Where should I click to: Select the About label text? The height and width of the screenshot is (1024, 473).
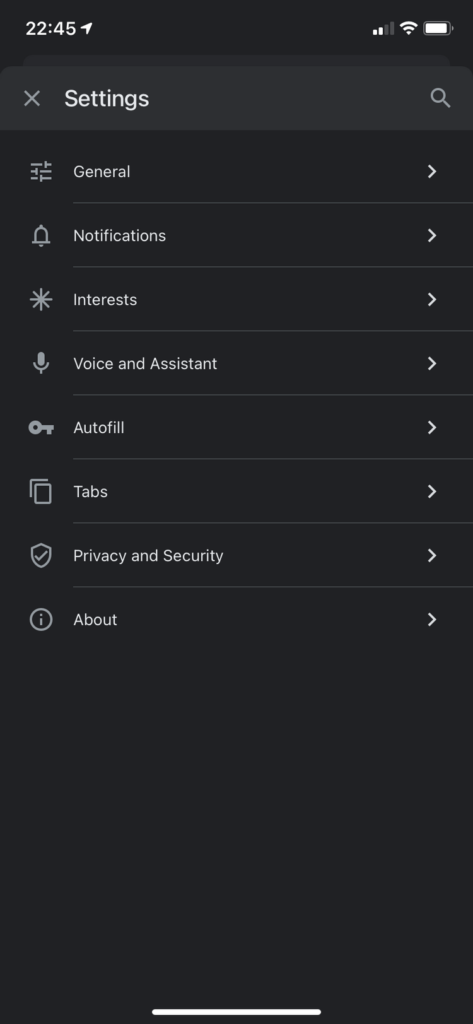coord(95,620)
